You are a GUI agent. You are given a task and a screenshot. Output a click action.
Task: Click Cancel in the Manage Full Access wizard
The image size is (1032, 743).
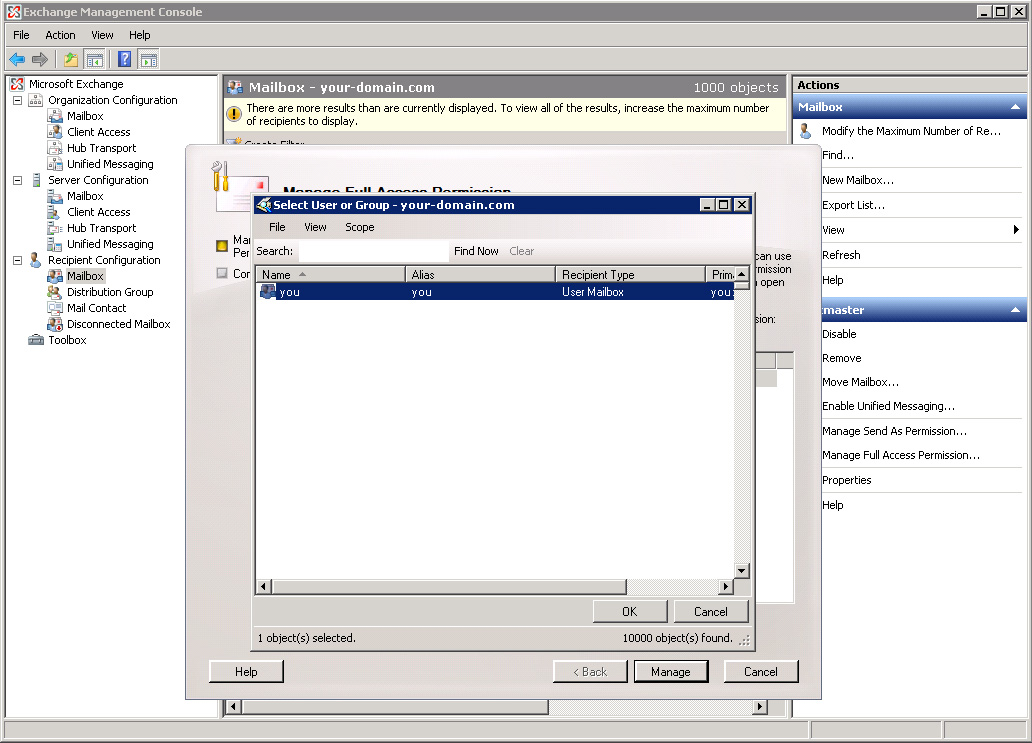coord(761,671)
